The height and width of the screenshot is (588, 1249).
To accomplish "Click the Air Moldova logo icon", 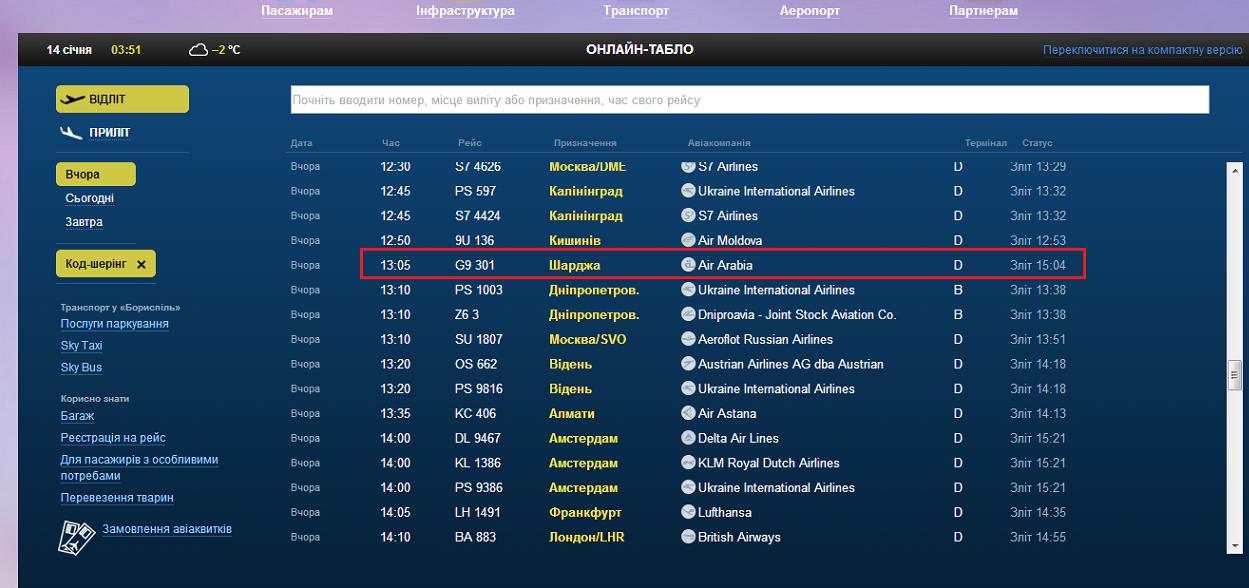I will 688,240.
